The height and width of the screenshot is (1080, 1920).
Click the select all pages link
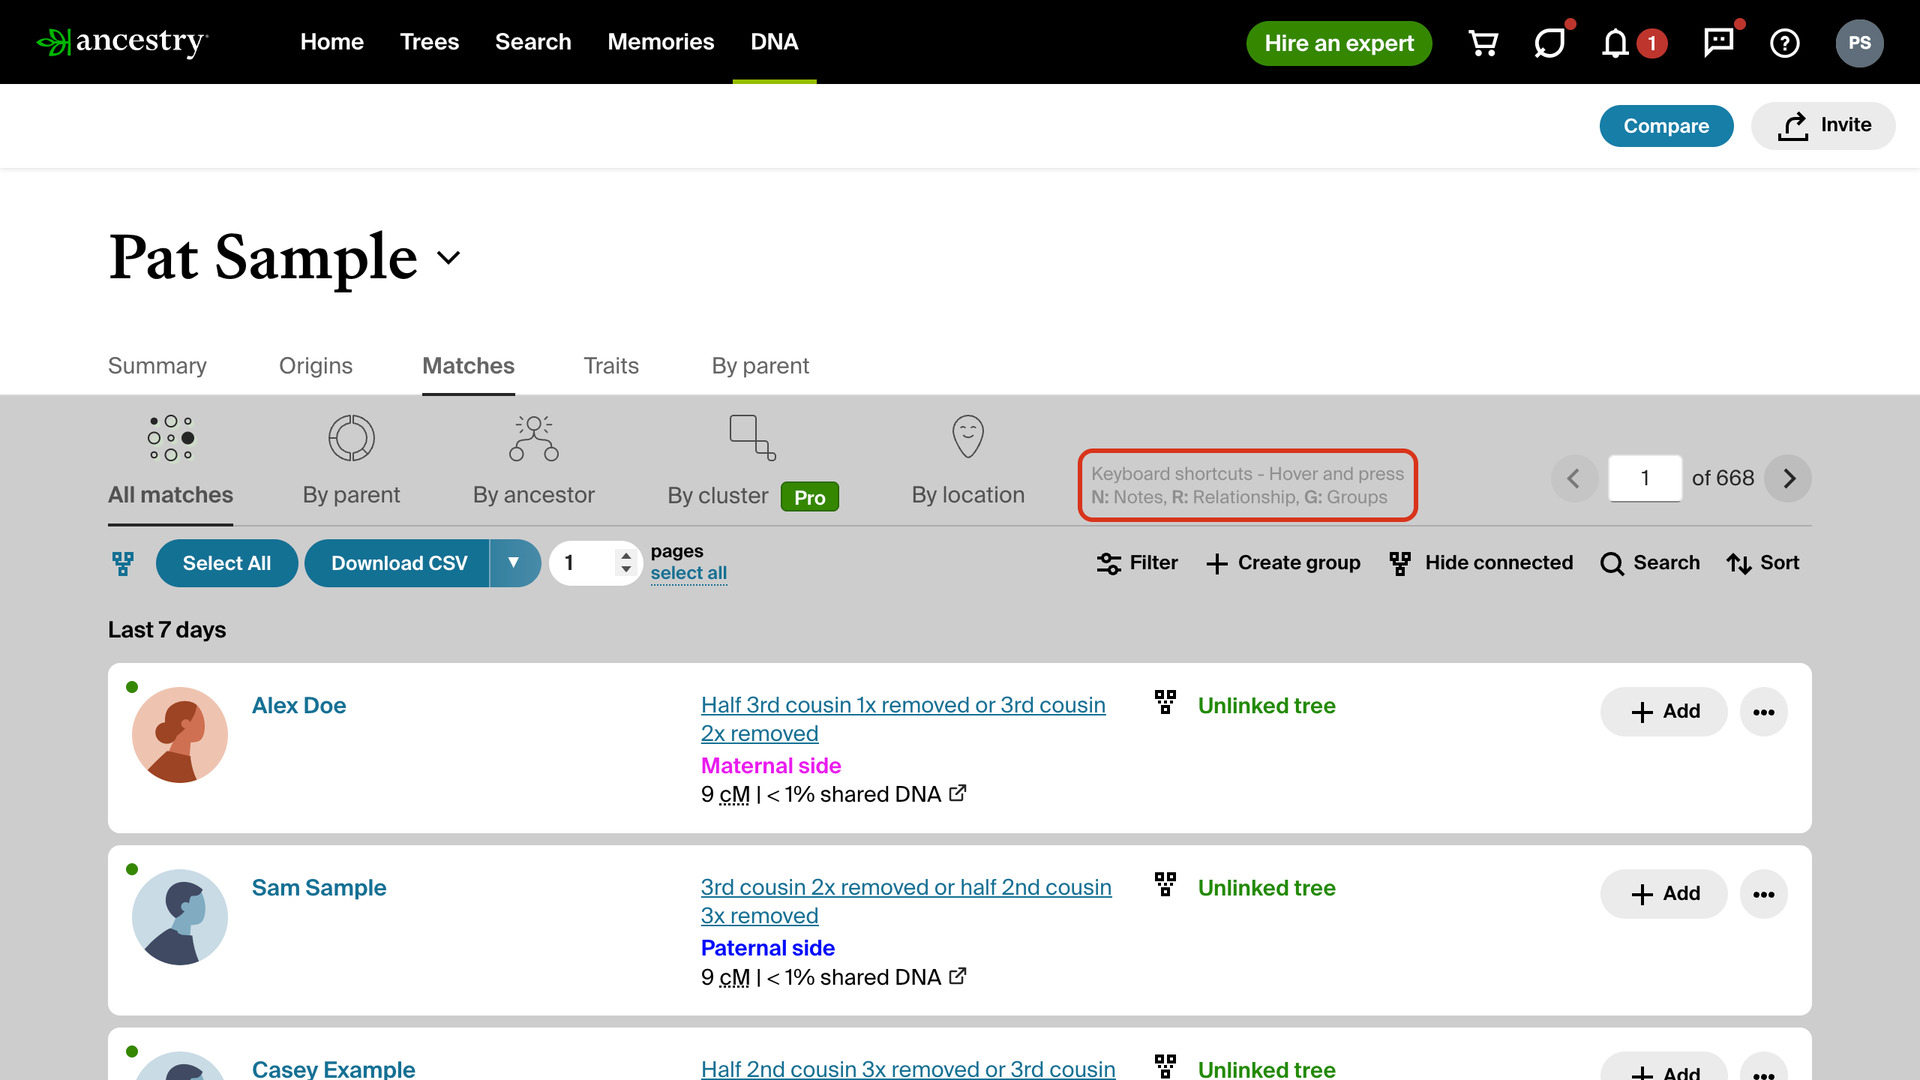click(x=689, y=573)
